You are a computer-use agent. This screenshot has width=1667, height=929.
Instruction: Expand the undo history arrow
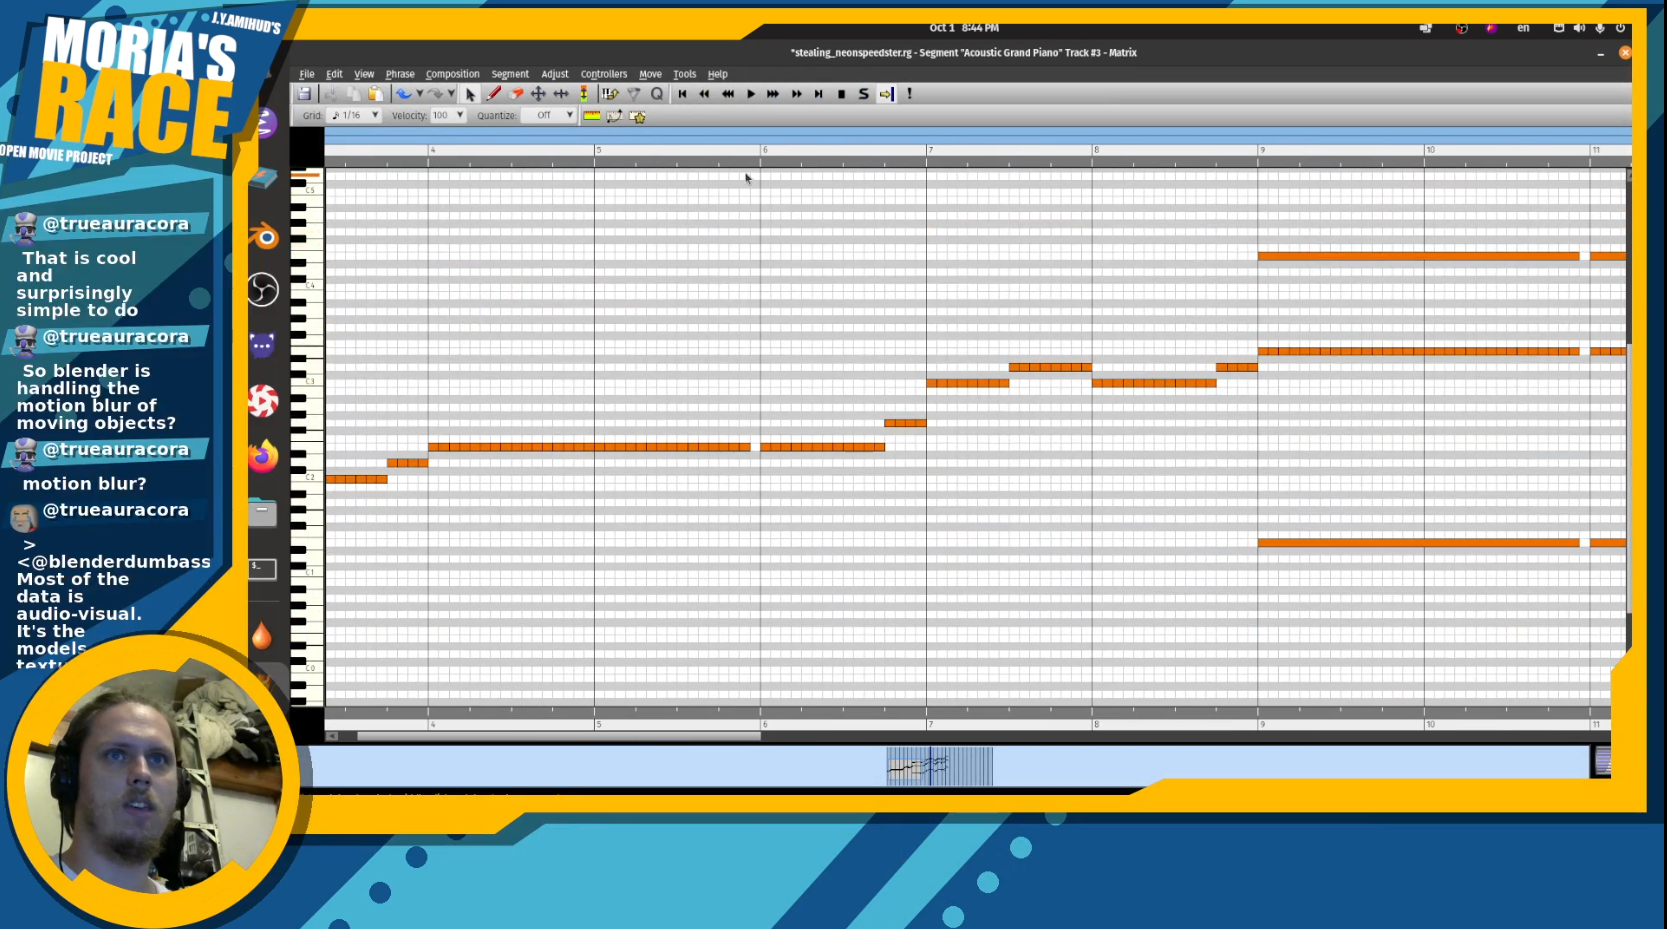pyautogui.click(x=420, y=94)
